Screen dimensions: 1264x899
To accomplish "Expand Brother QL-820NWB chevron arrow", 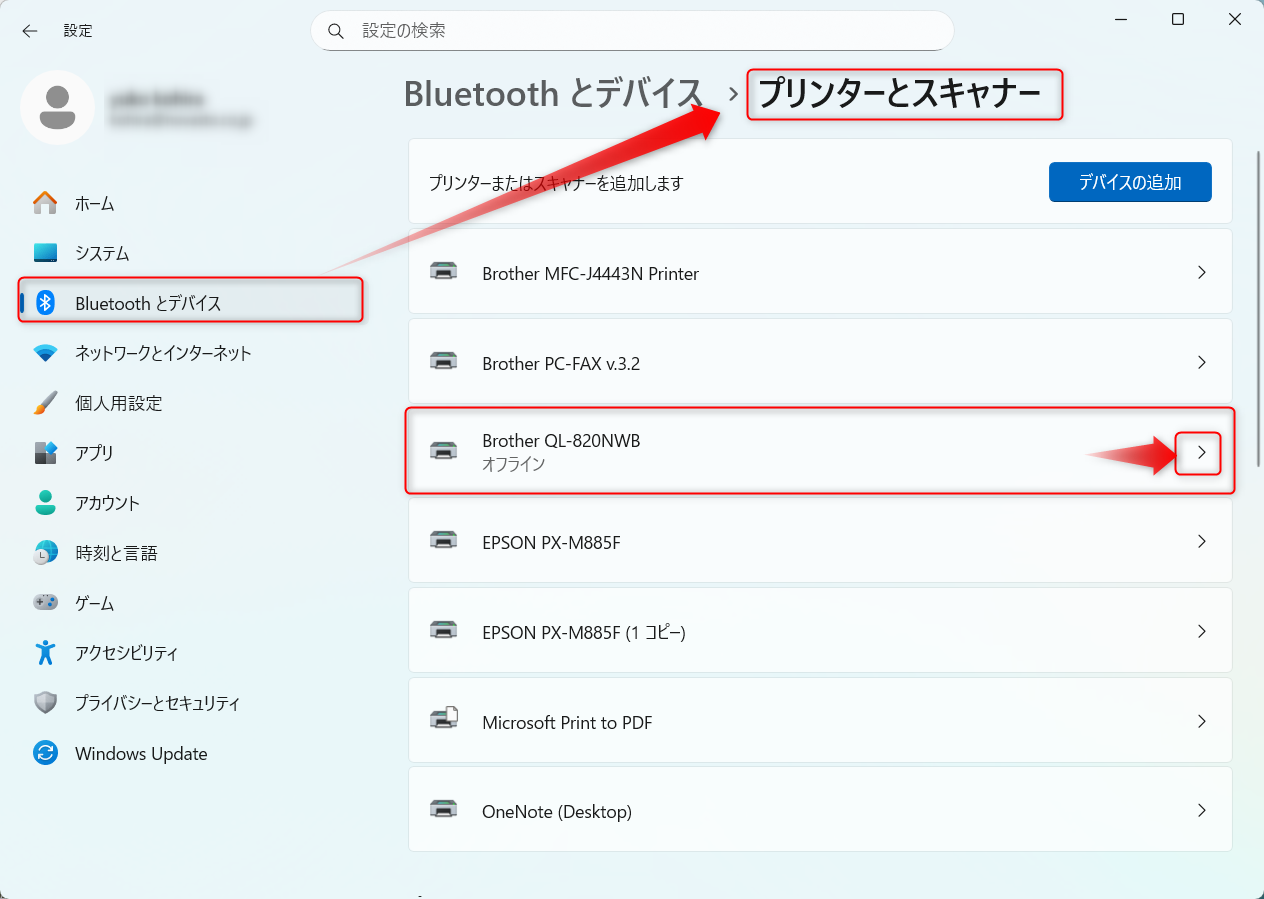I will pos(1202,453).
